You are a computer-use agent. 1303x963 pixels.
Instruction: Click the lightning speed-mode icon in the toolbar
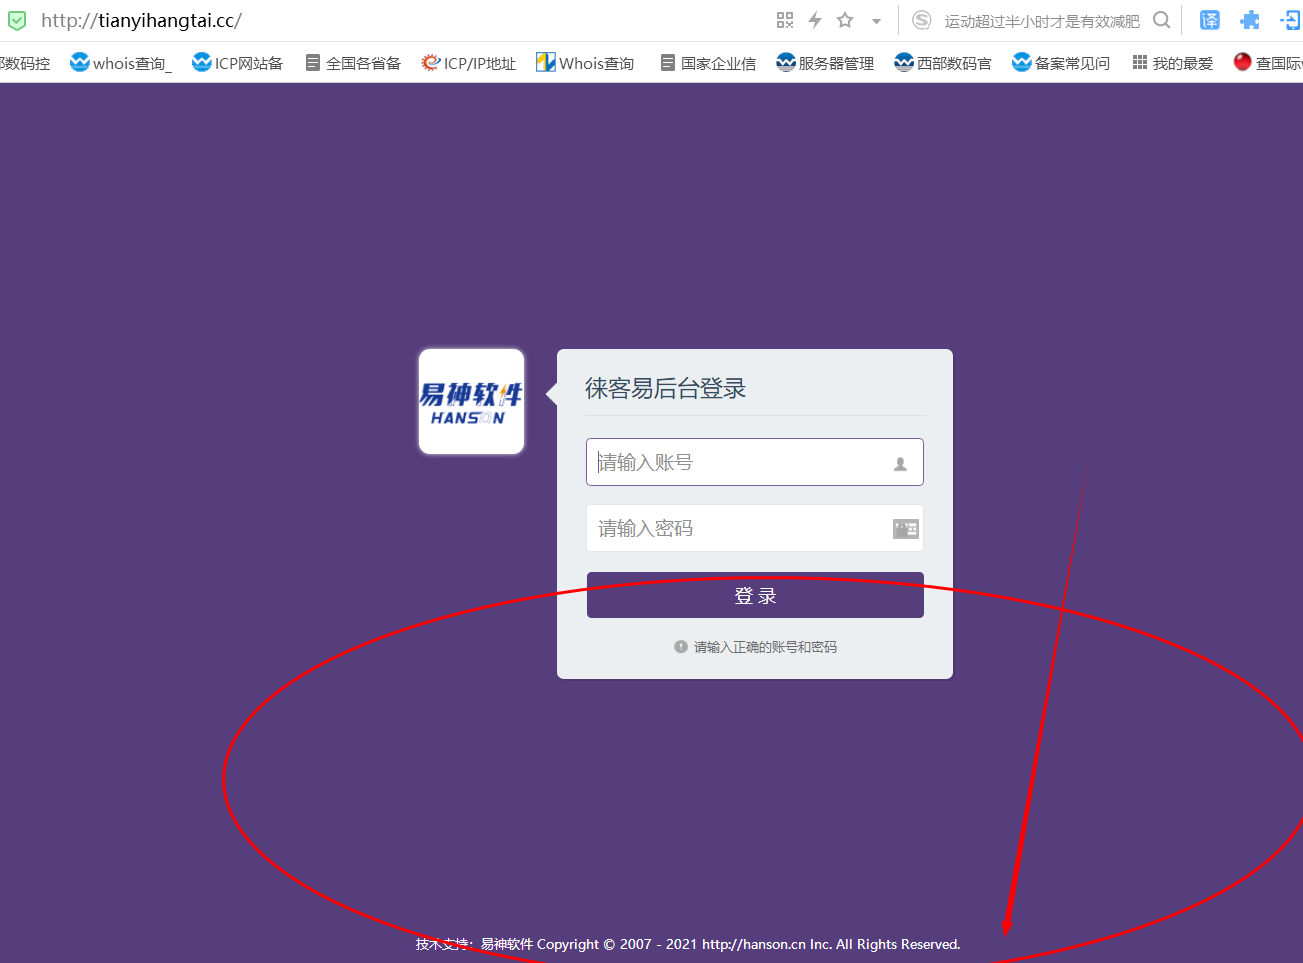pyautogui.click(x=813, y=20)
